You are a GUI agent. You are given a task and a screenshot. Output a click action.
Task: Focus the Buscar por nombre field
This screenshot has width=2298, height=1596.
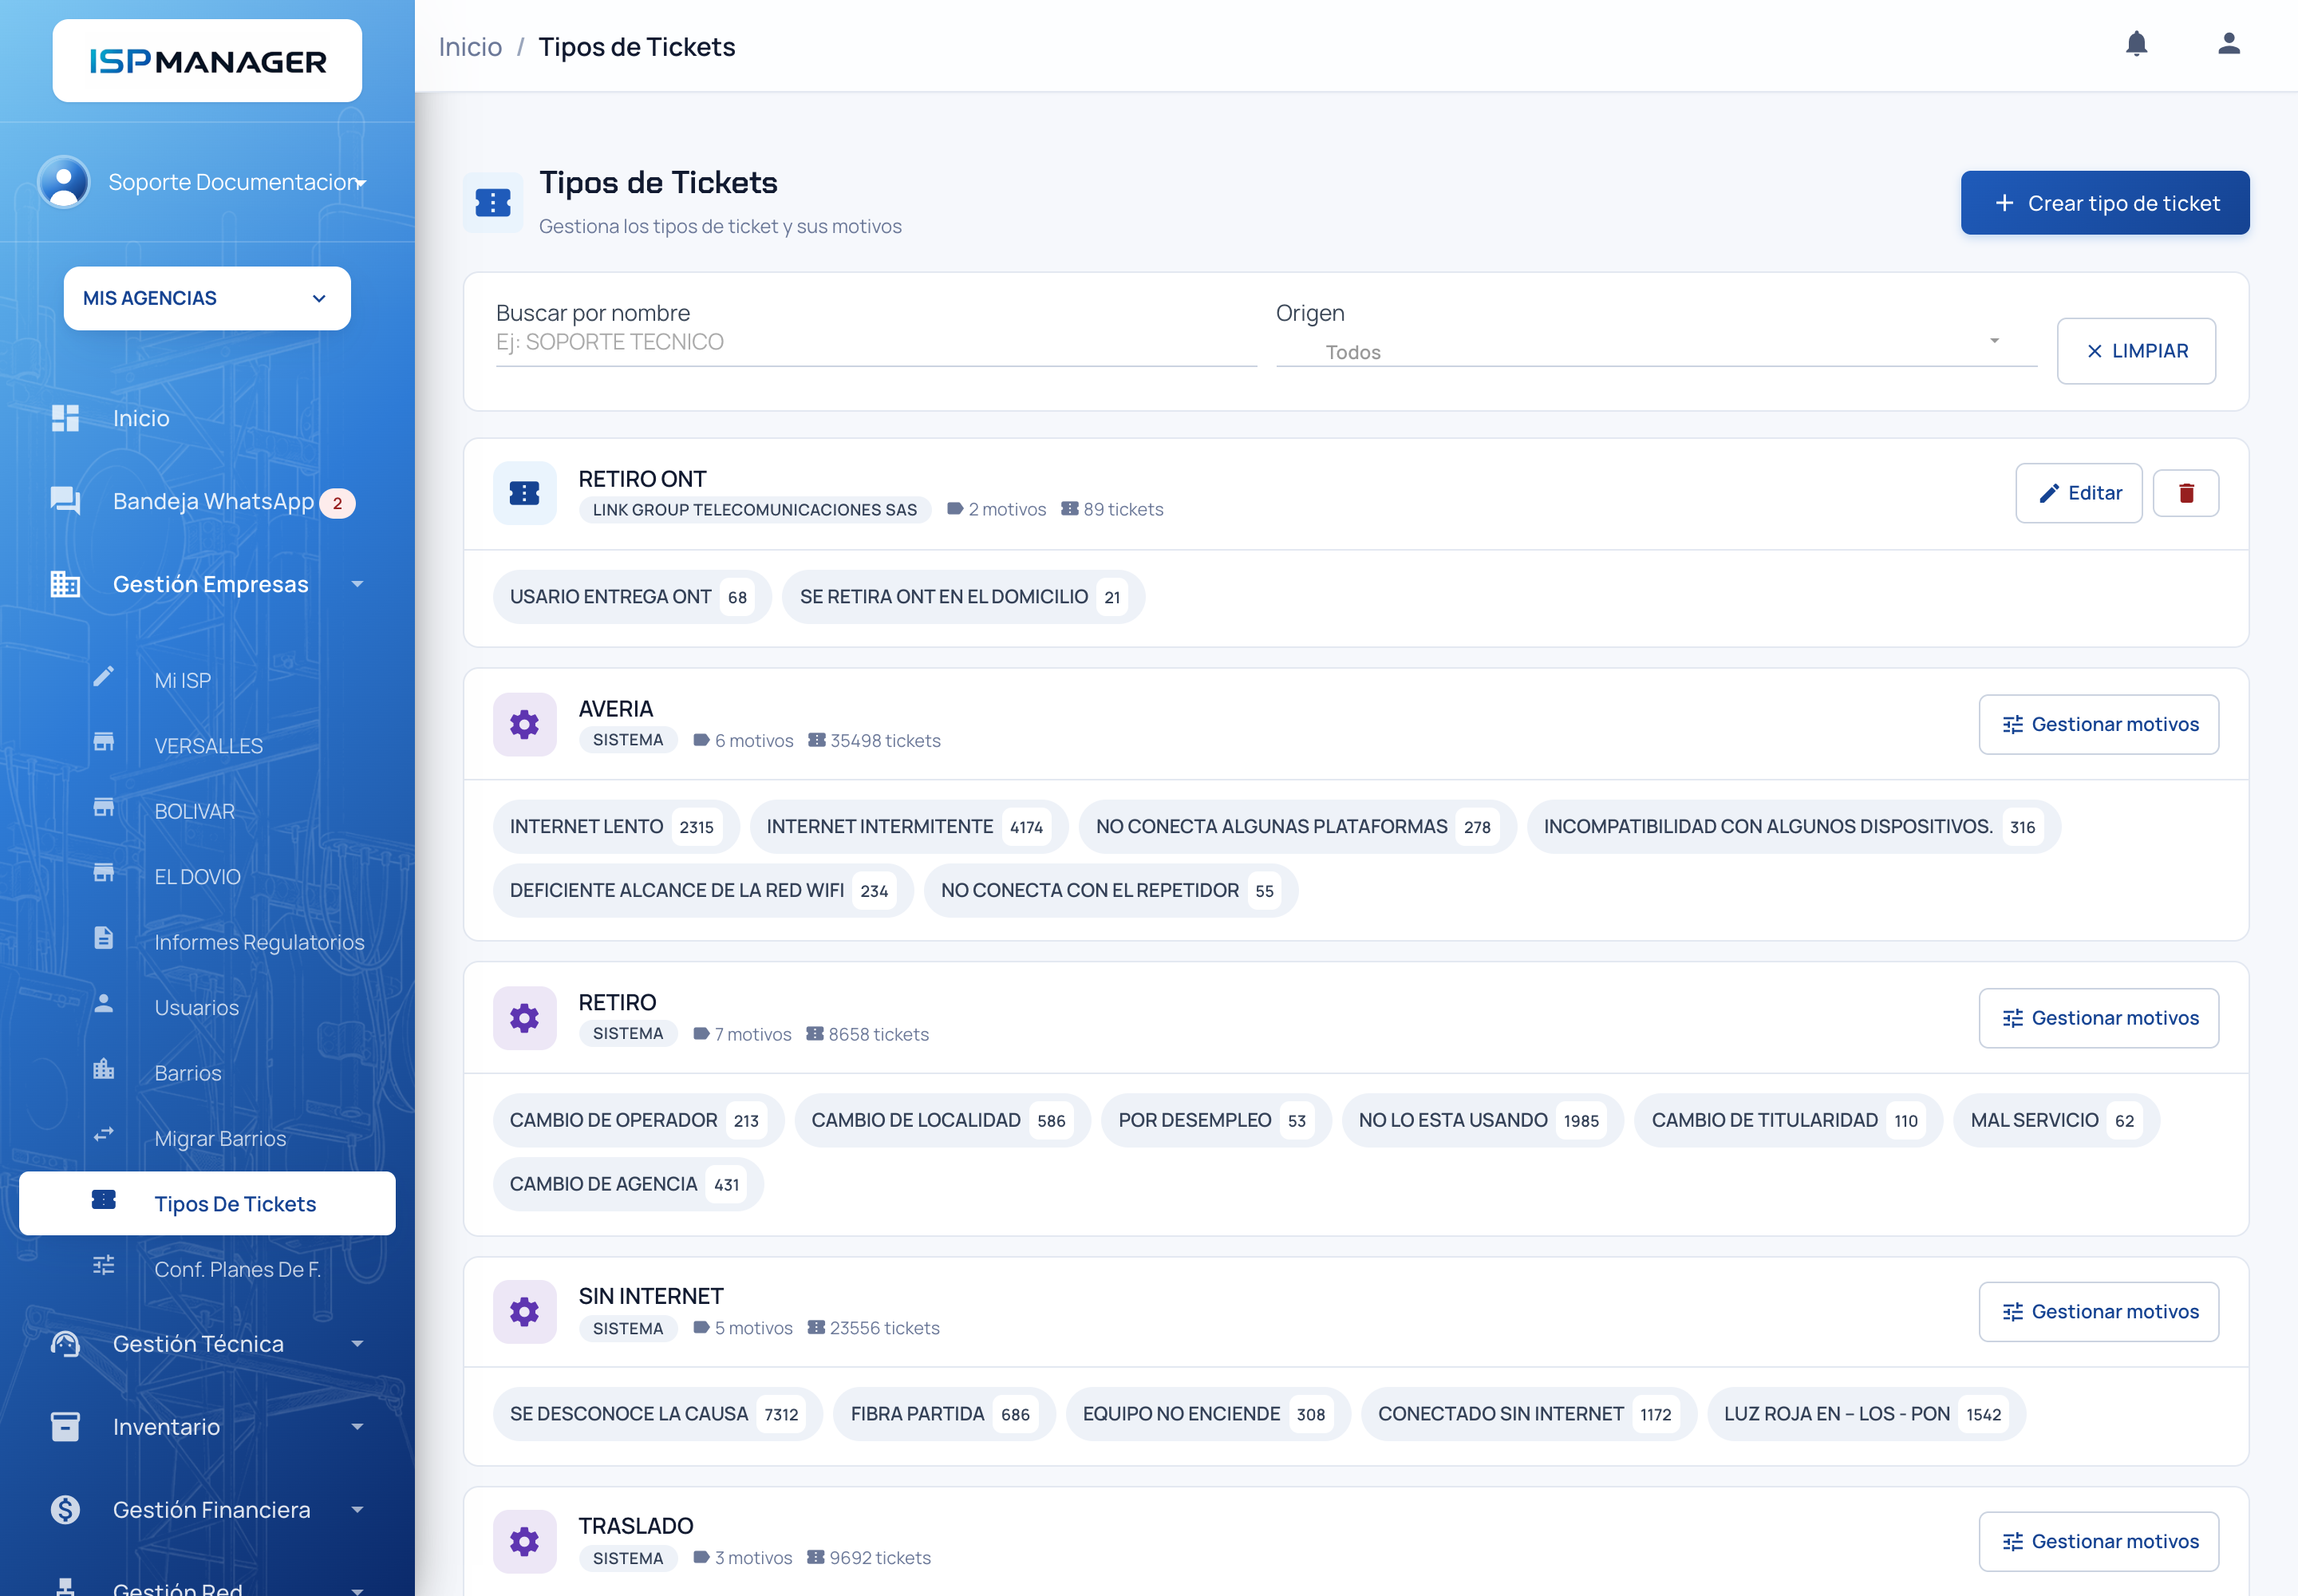[876, 342]
